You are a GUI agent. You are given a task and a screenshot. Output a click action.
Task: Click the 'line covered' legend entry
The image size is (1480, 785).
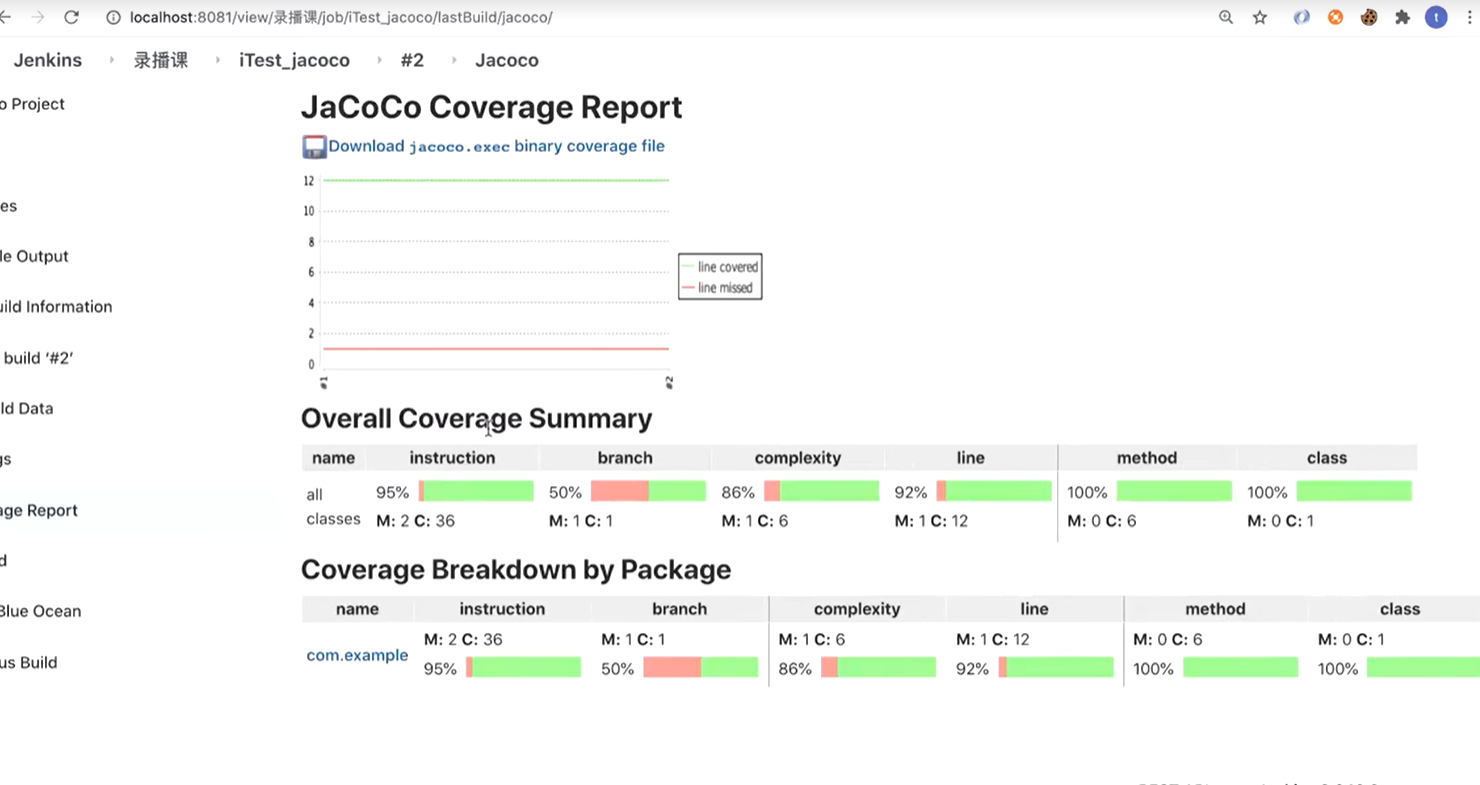tap(721, 267)
